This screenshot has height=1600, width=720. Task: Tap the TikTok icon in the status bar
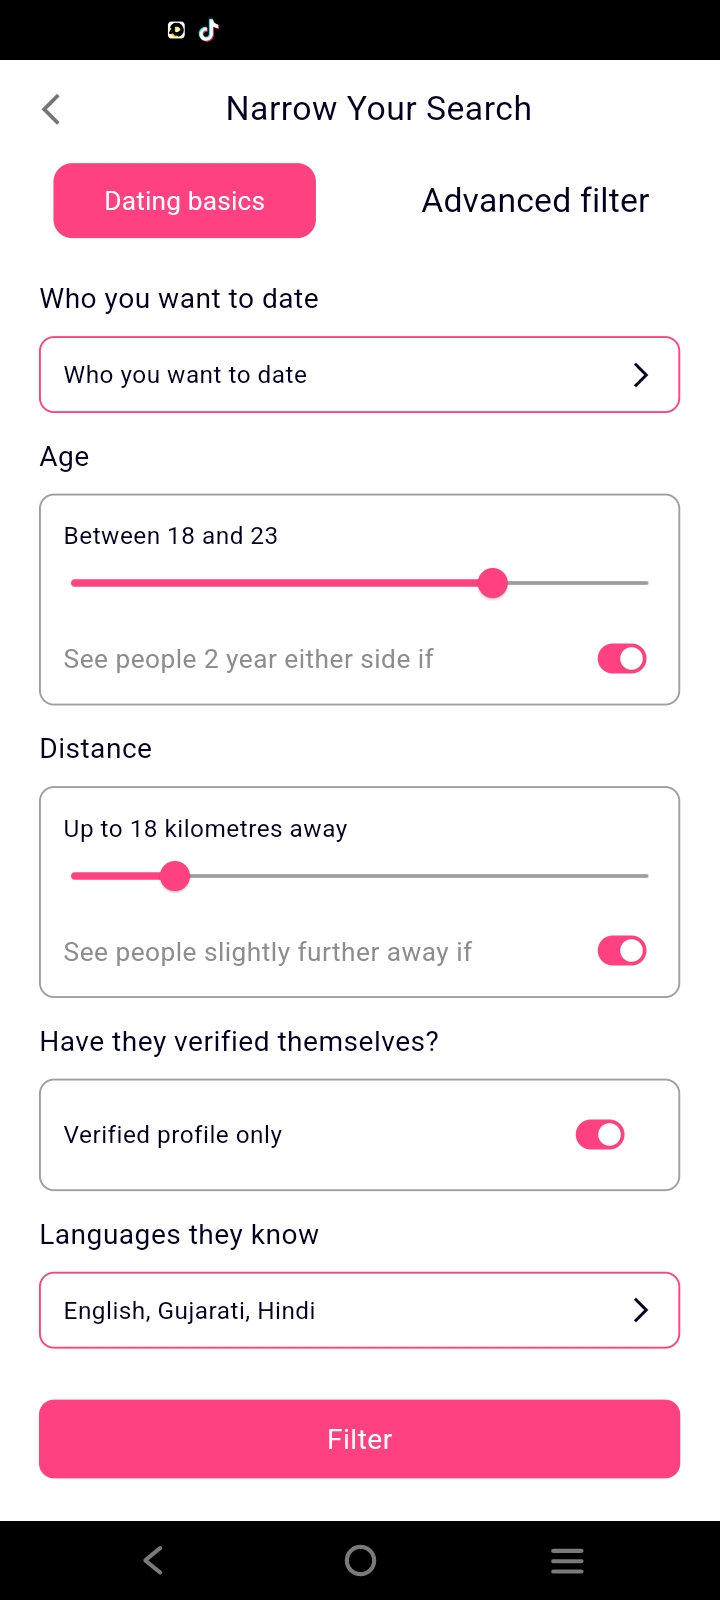208,30
